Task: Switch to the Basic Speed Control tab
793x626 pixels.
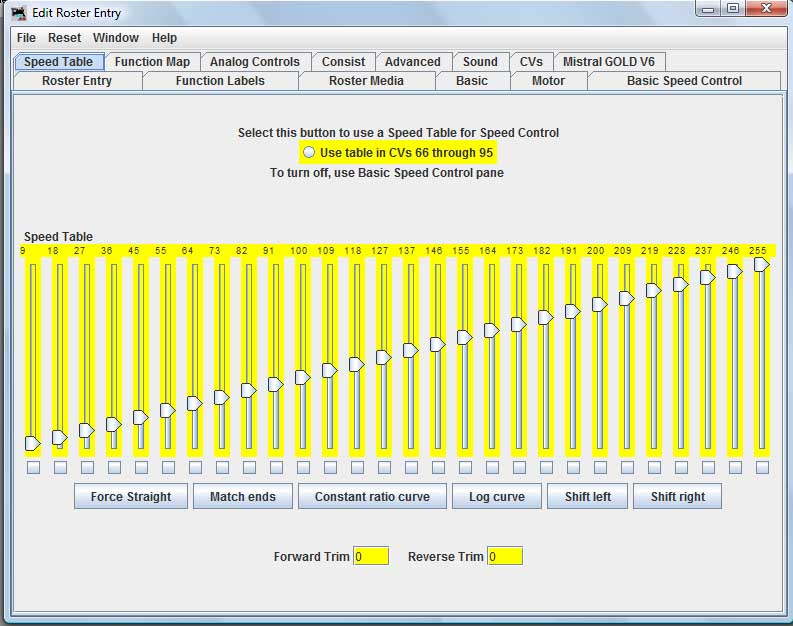Action: (x=684, y=81)
